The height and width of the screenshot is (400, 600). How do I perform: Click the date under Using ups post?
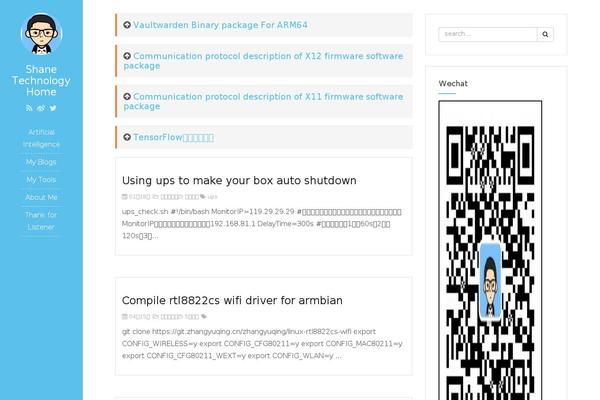(x=139, y=197)
